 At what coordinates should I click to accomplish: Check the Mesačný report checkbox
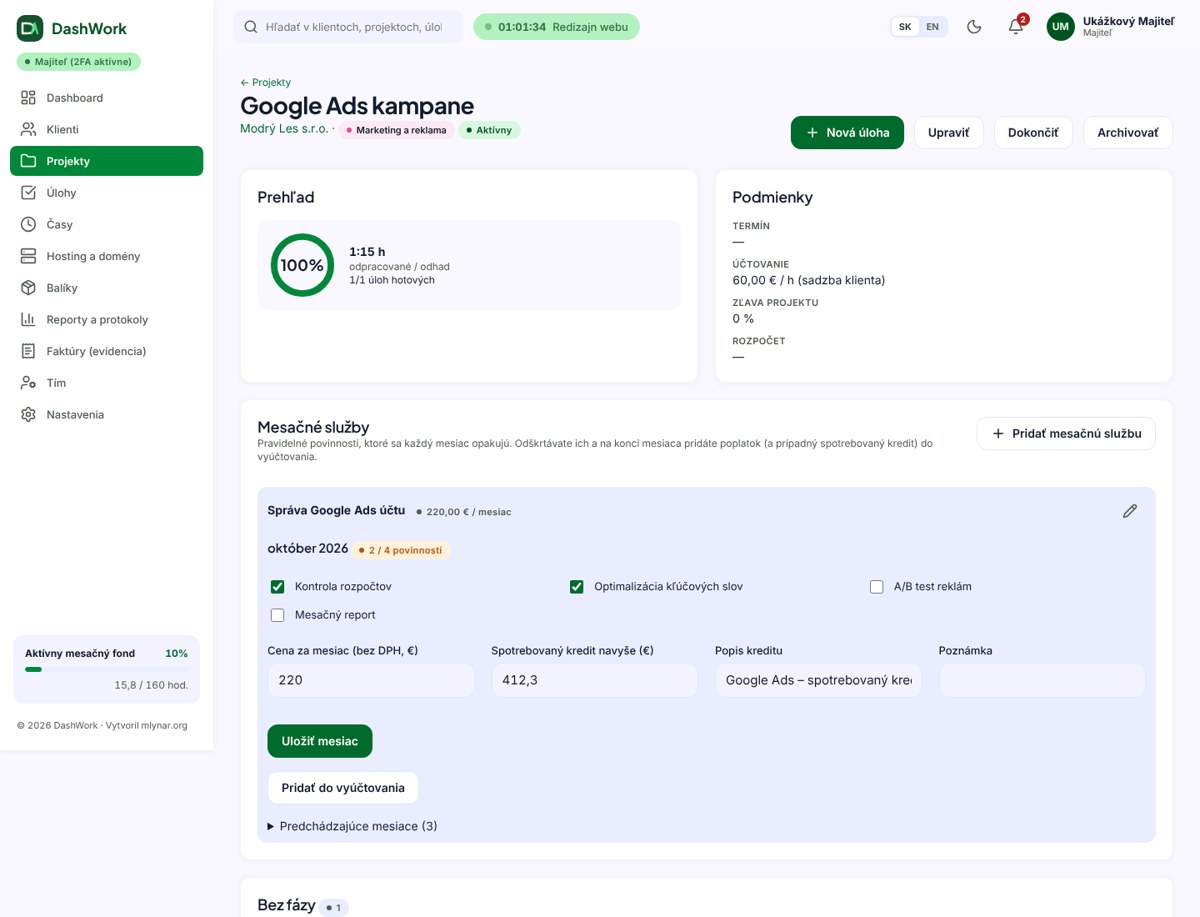(278, 615)
